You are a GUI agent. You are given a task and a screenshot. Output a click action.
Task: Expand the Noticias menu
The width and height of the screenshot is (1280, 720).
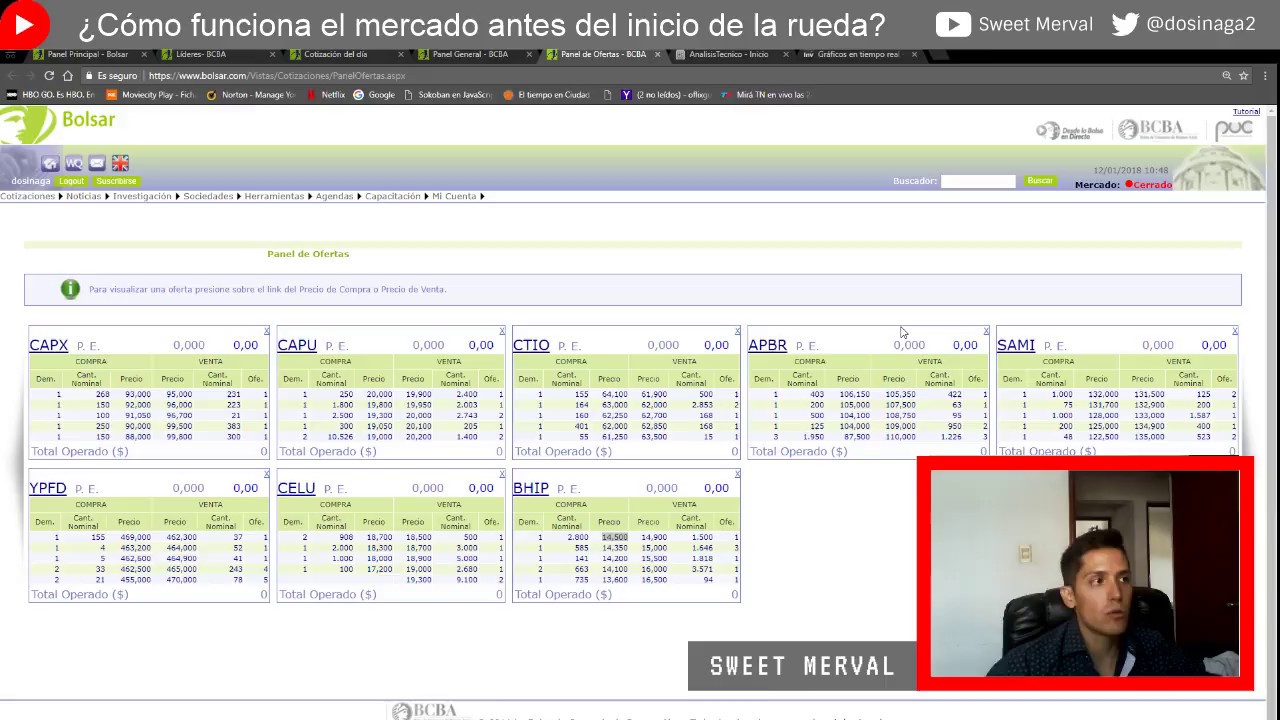(x=86, y=196)
